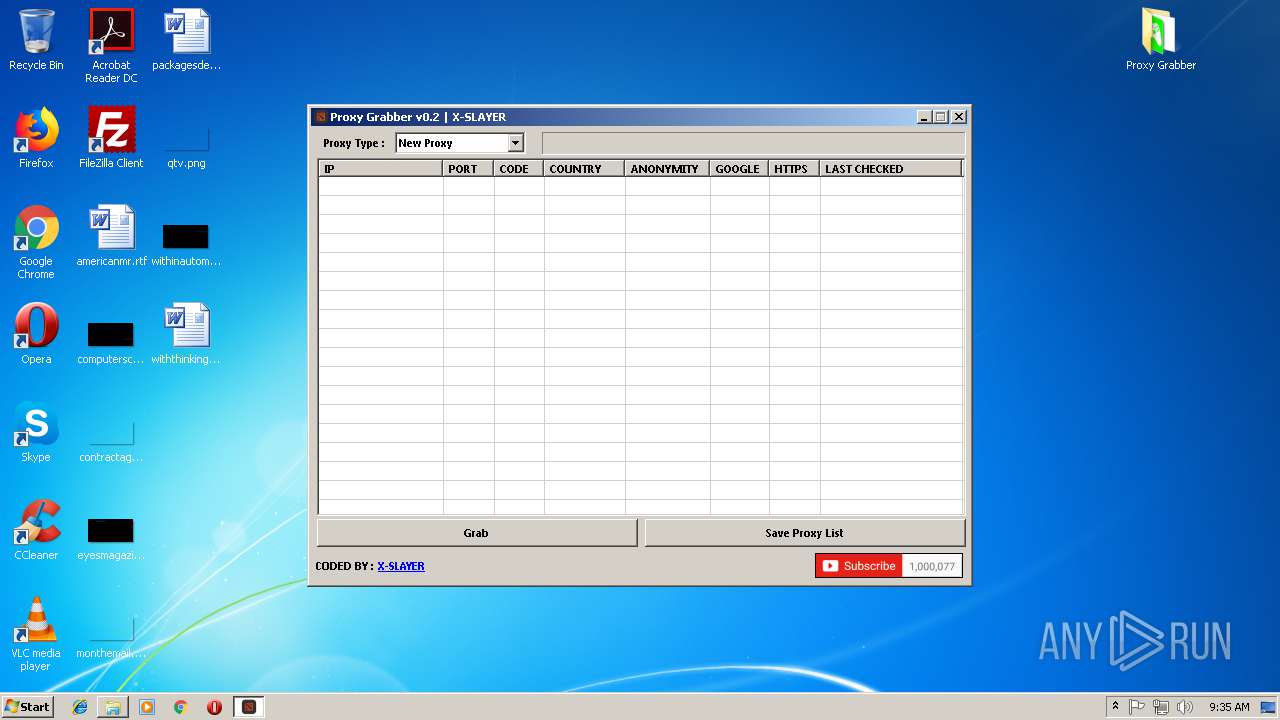Open the Action Center flag icon
The width and height of the screenshot is (1280, 720).
tap(1137, 707)
